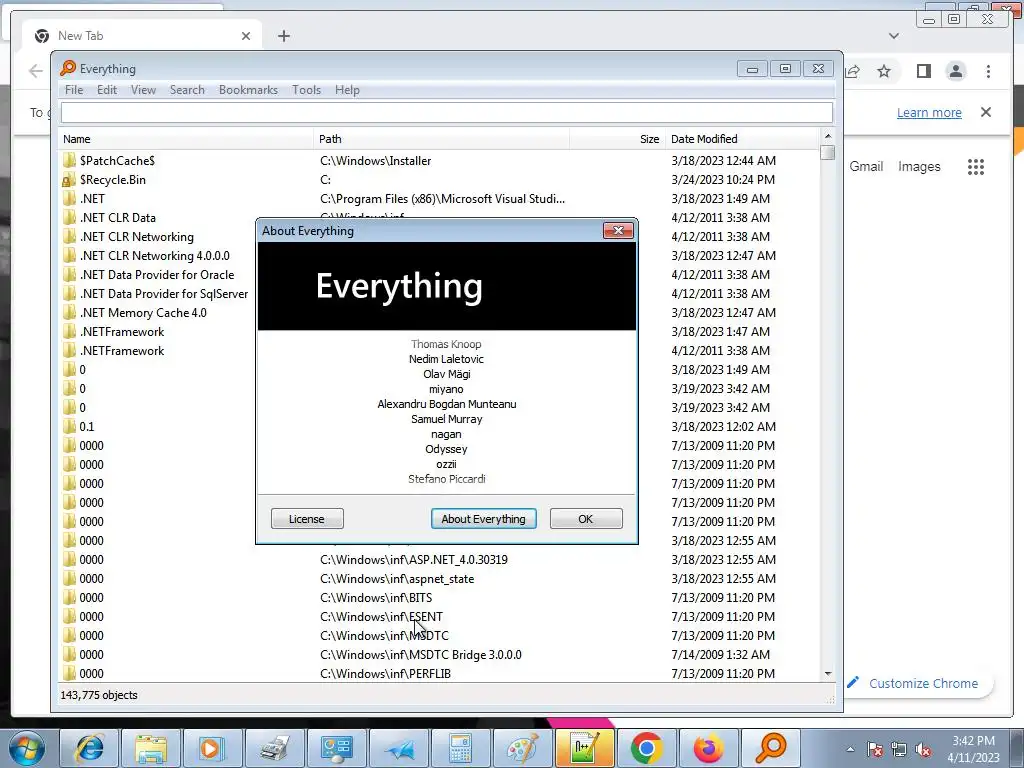
Task: Open the View menu in Everything
Action: (143, 90)
